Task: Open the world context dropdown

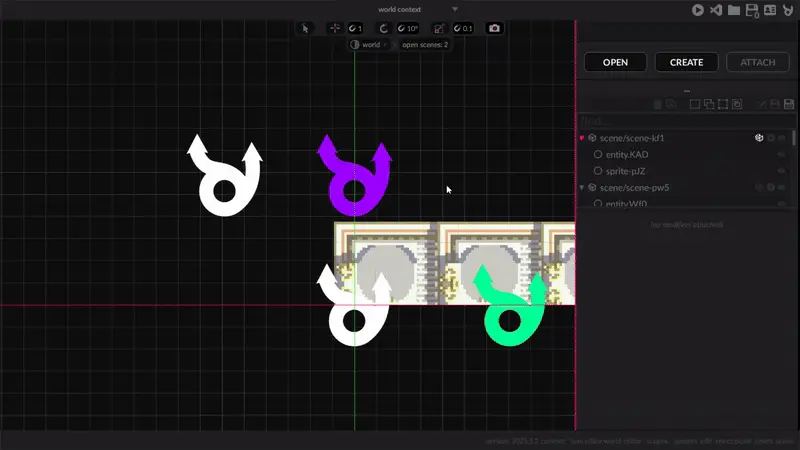Action: [x=455, y=9]
